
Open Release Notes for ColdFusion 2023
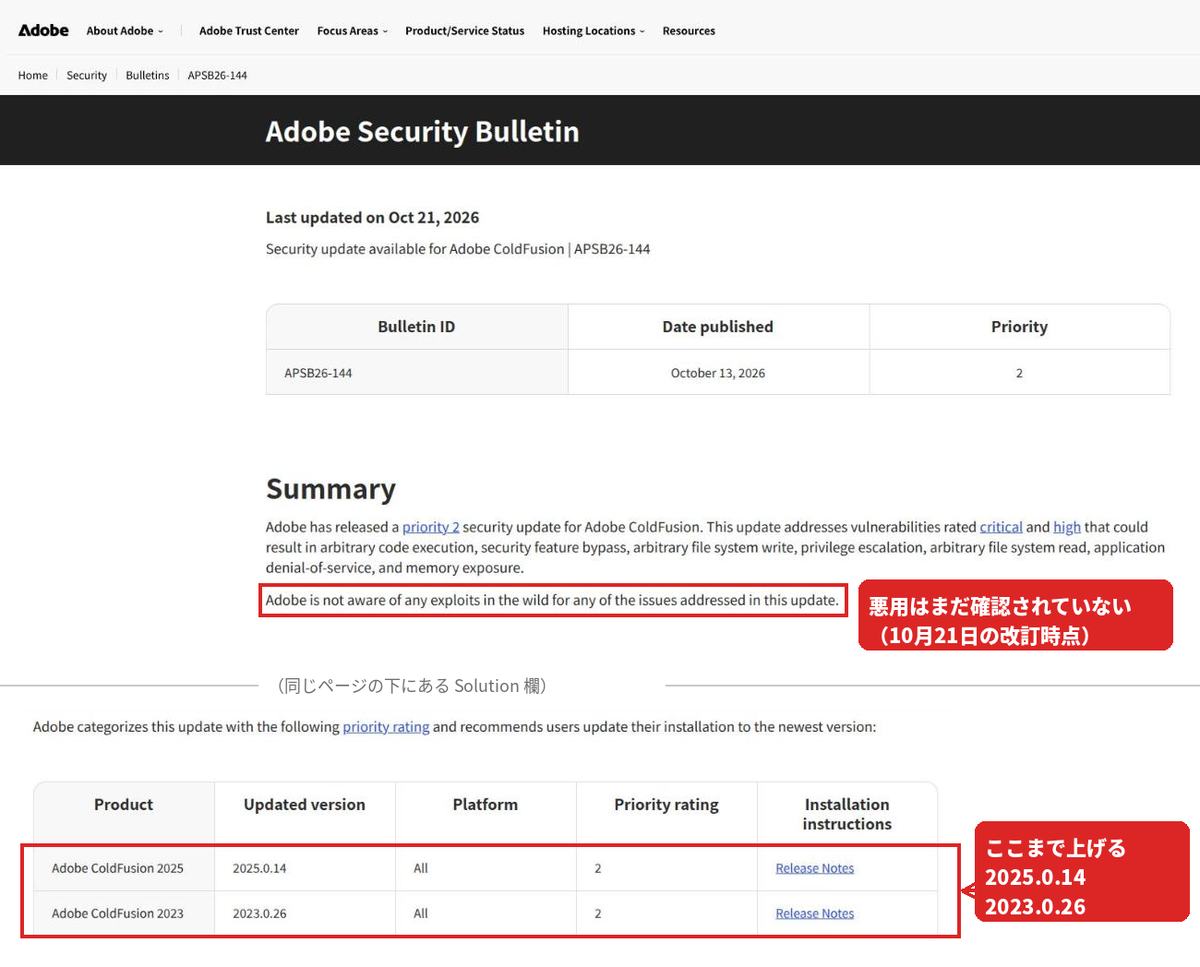pos(815,913)
